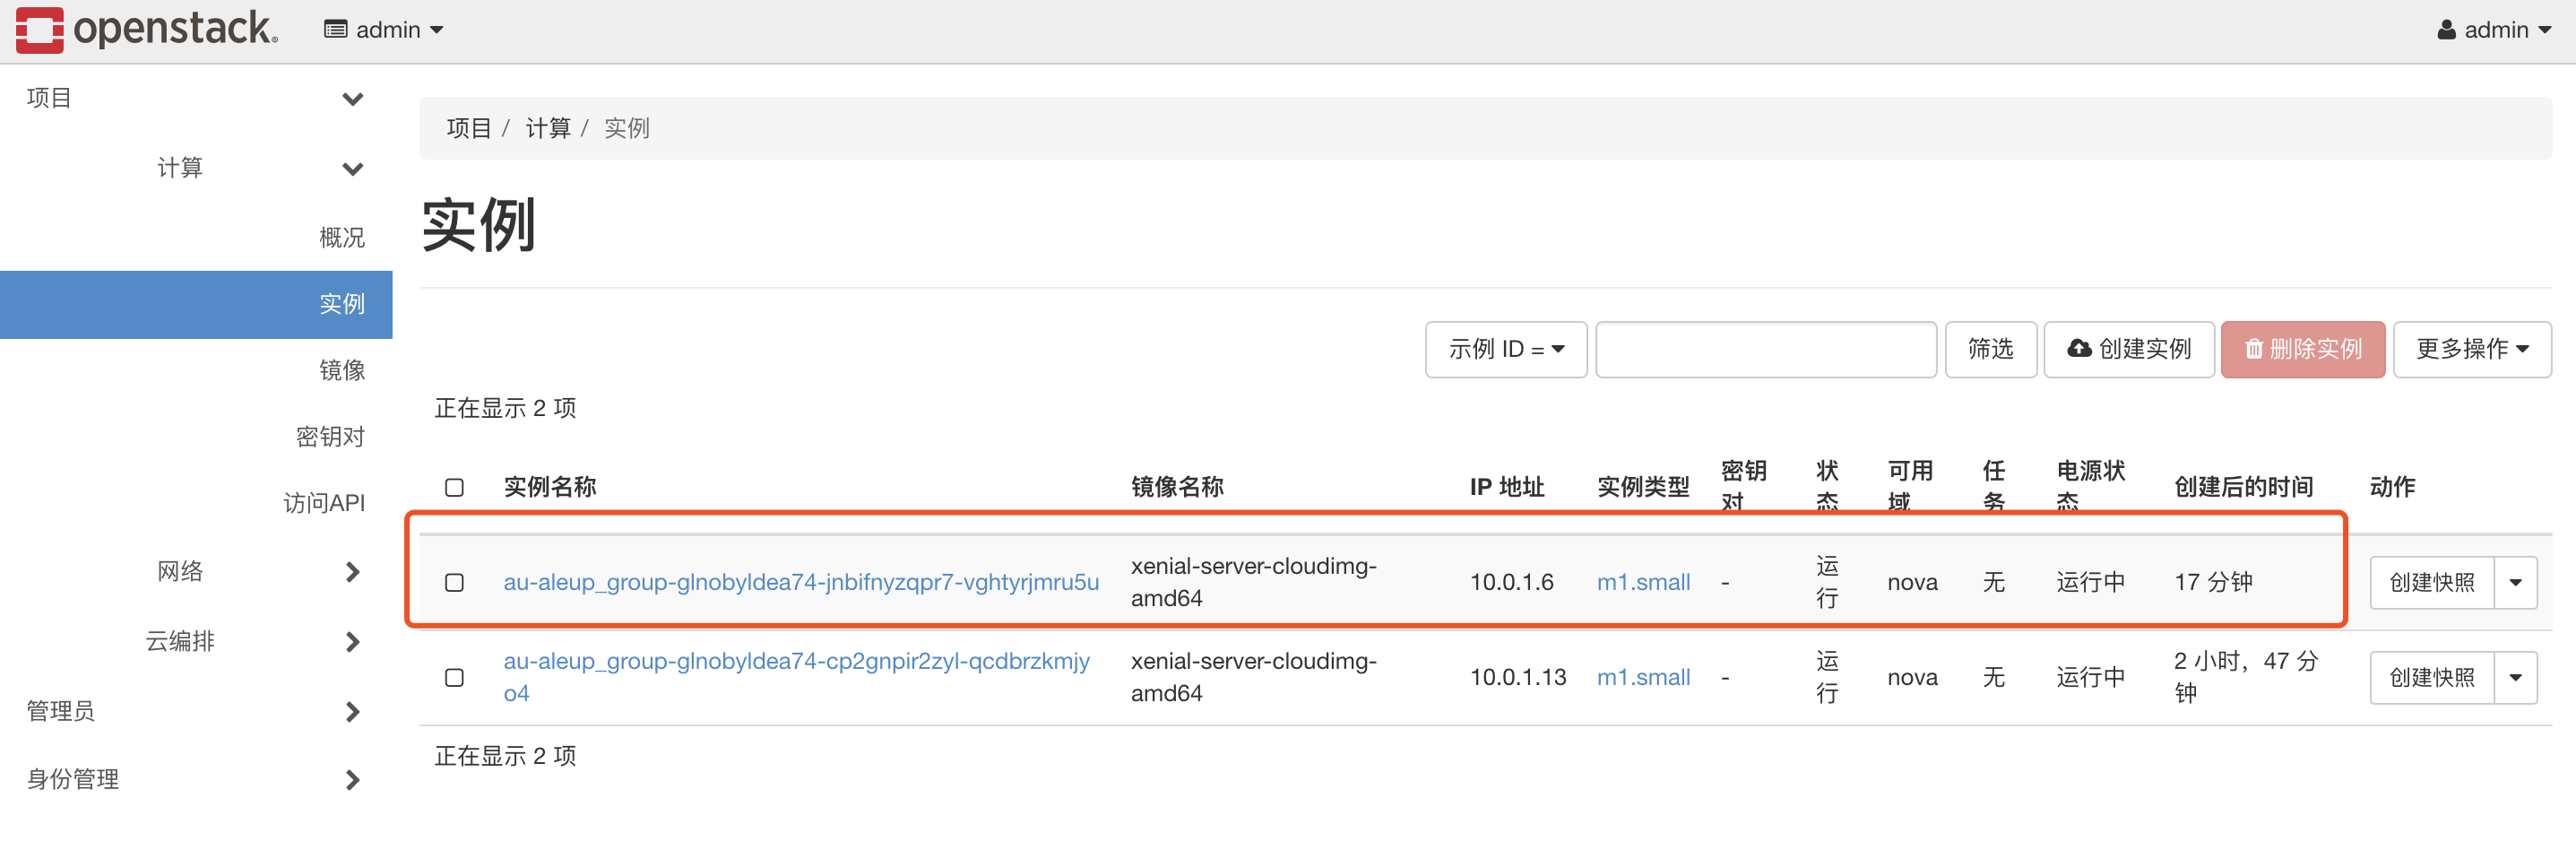Expand the 网络 sidebar section
Viewport: 2576px width, 850px height.
point(352,572)
